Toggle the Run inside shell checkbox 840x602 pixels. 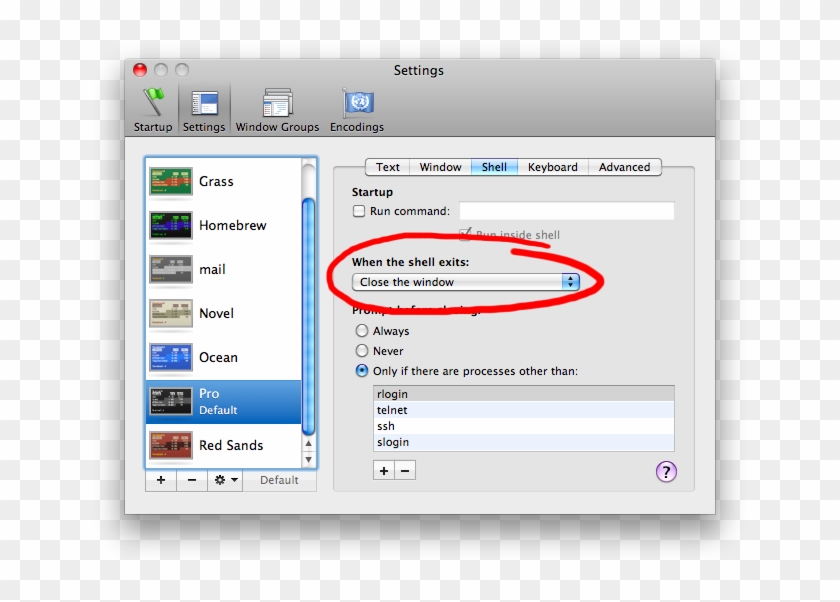(465, 234)
